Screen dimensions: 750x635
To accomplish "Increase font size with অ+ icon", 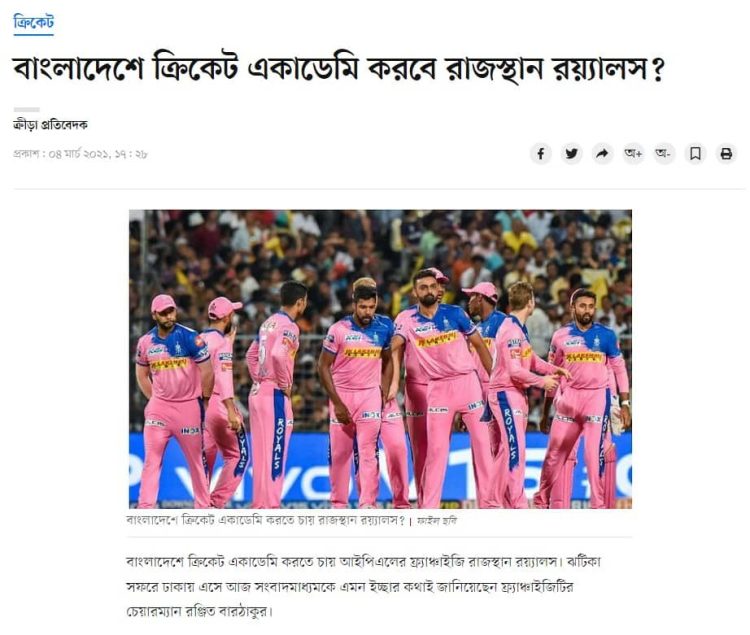I will (633, 153).
